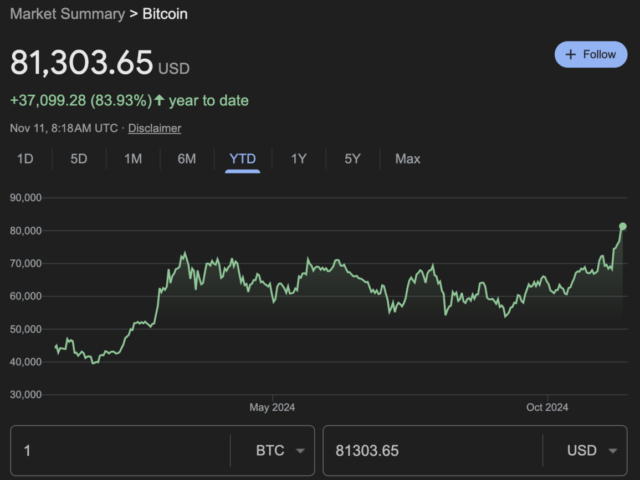Switch to the 1M range tab
The width and height of the screenshot is (640, 480).
point(133,159)
